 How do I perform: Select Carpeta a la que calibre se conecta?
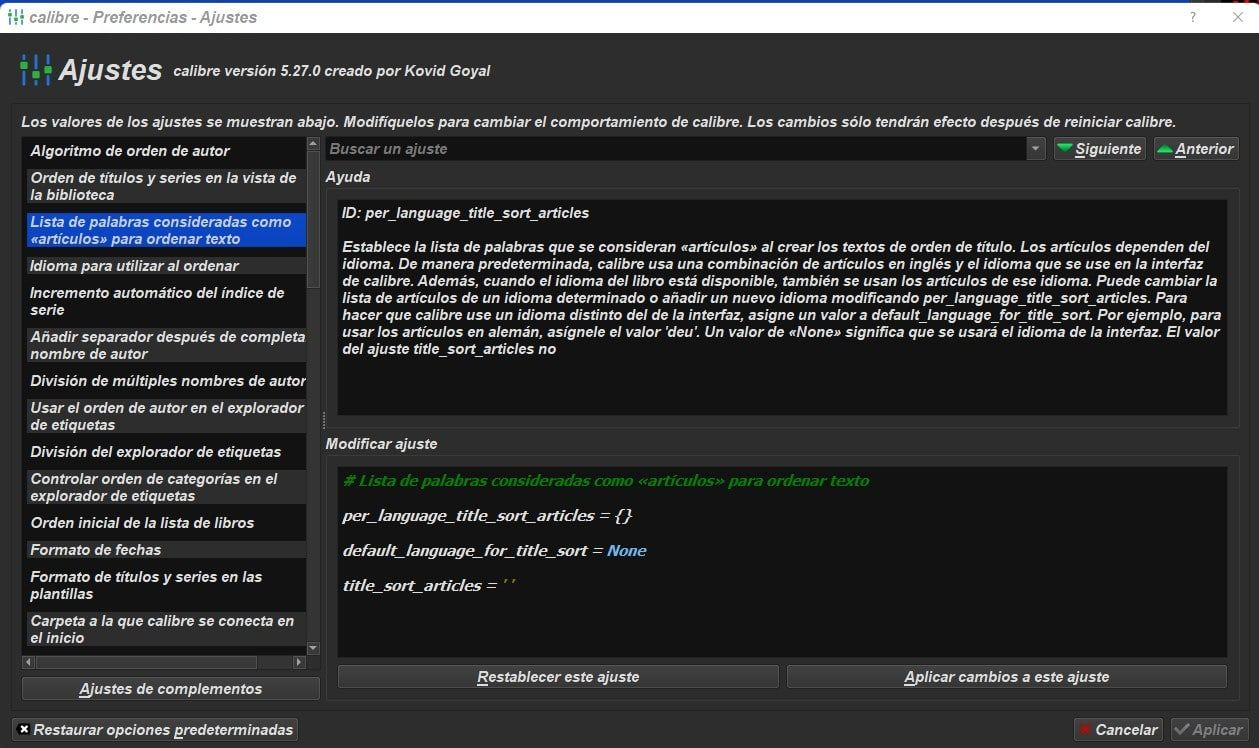[166, 629]
